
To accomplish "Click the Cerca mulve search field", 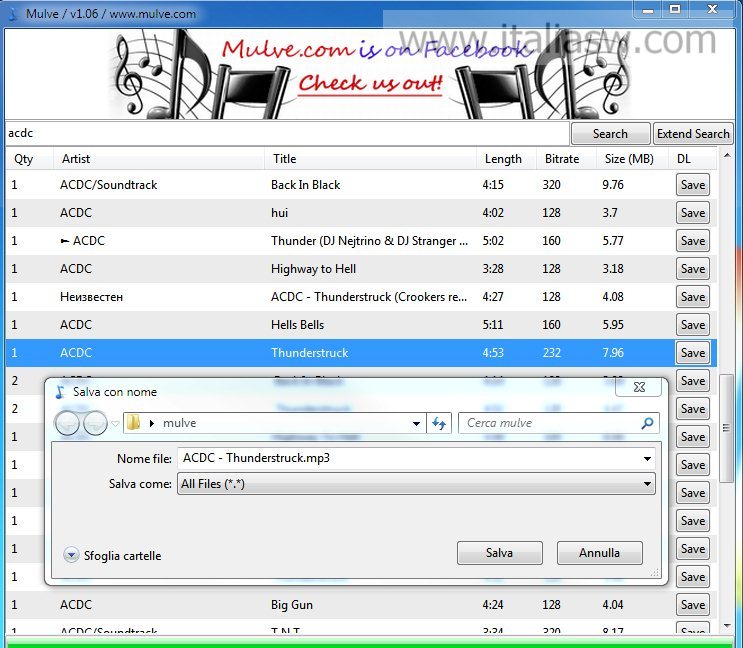I will click(x=559, y=423).
